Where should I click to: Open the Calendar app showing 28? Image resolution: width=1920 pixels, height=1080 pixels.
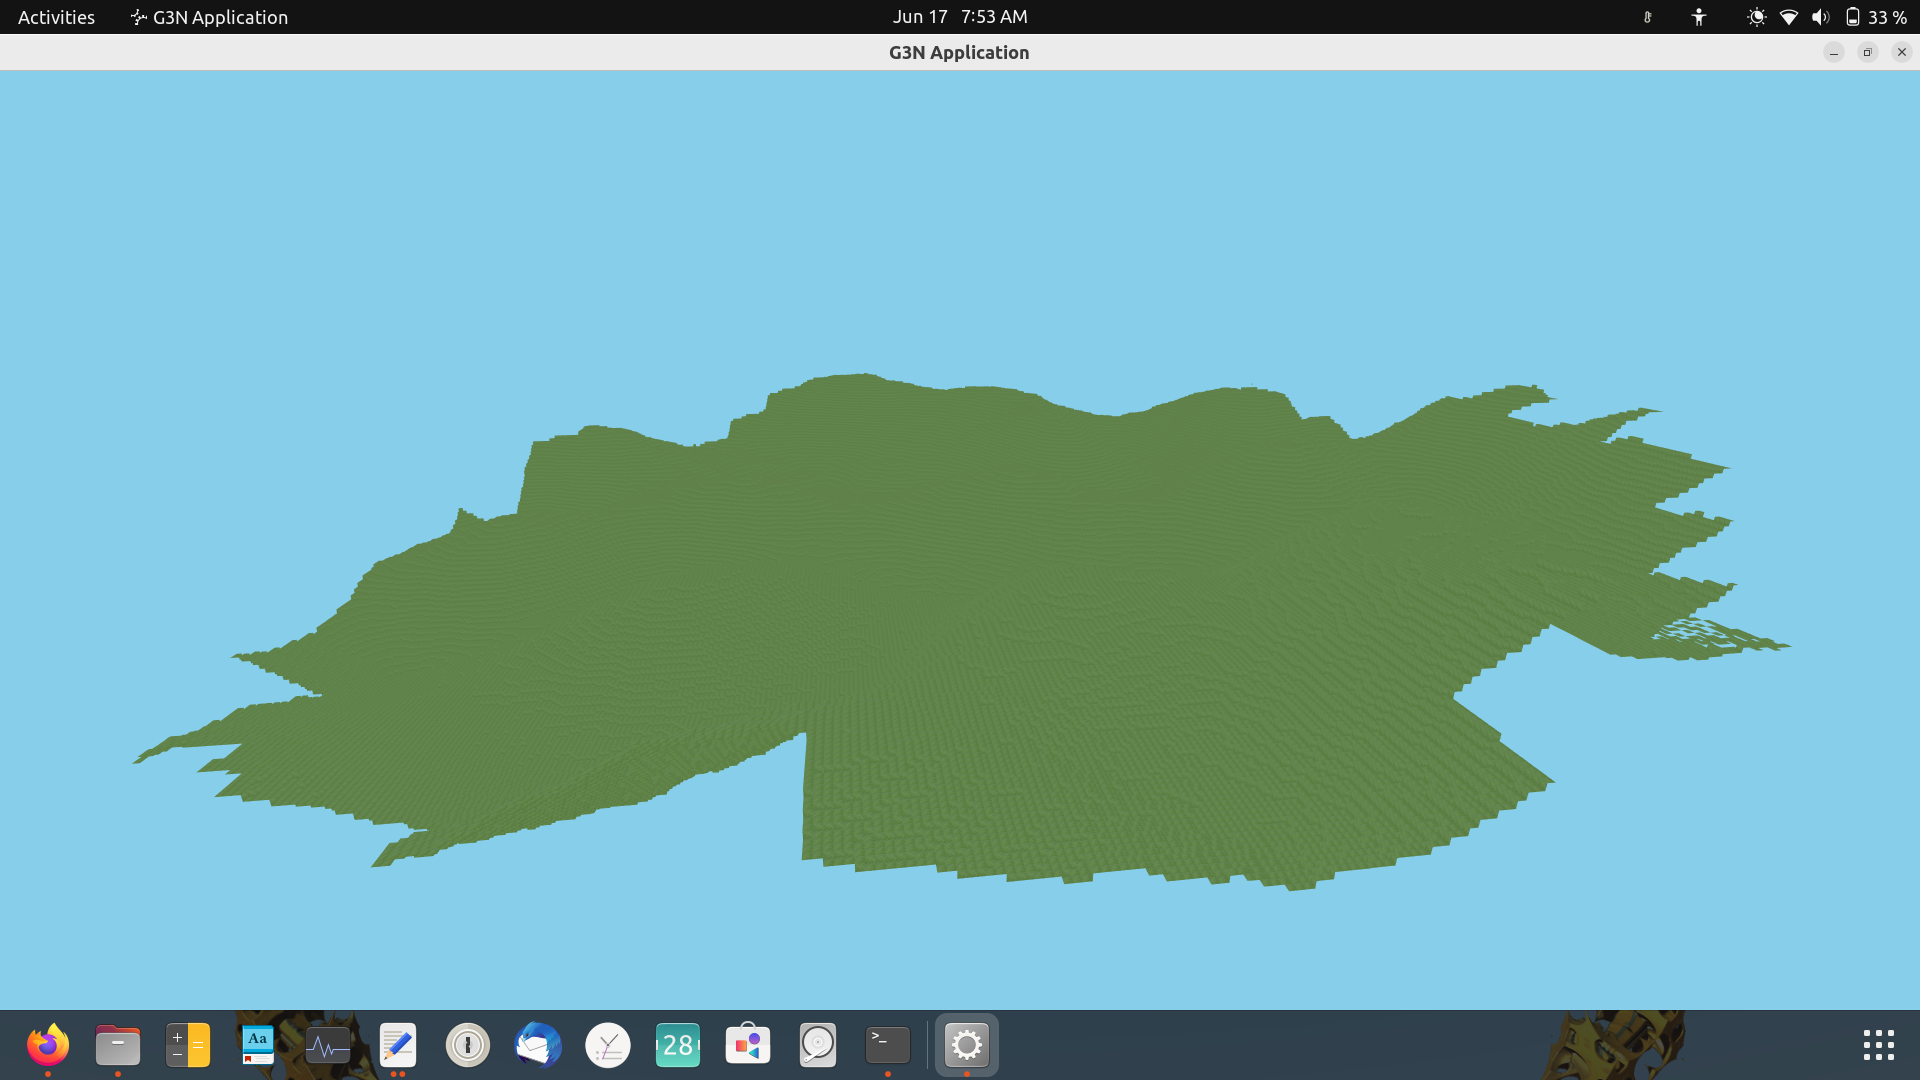click(x=678, y=1045)
